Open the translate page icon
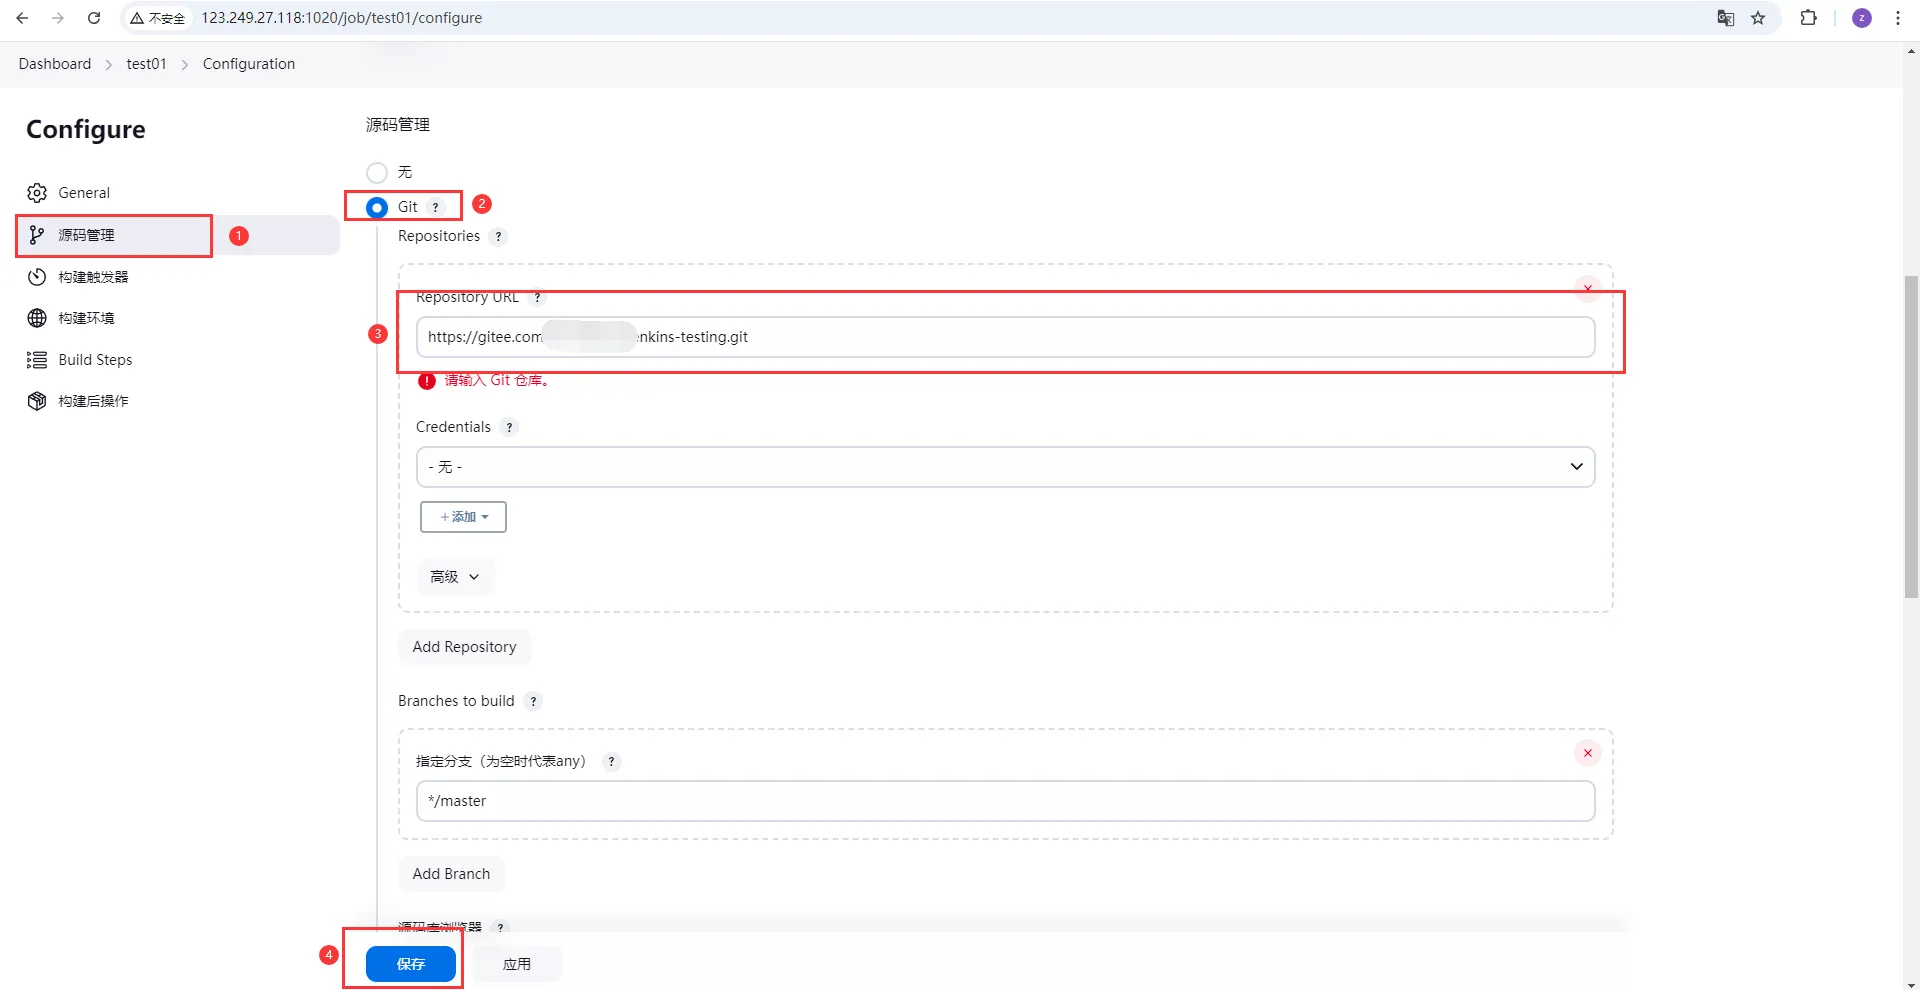This screenshot has height=990, width=1920. pos(1725,18)
